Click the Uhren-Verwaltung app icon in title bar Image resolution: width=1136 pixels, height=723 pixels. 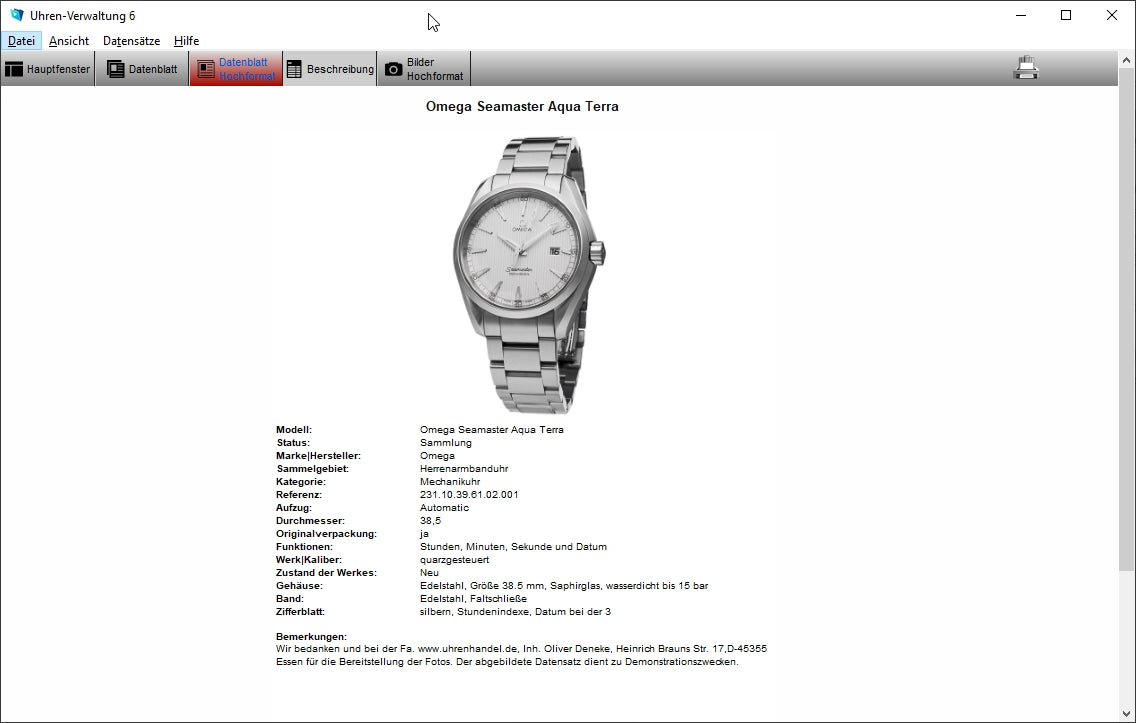pyautogui.click(x=16, y=15)
